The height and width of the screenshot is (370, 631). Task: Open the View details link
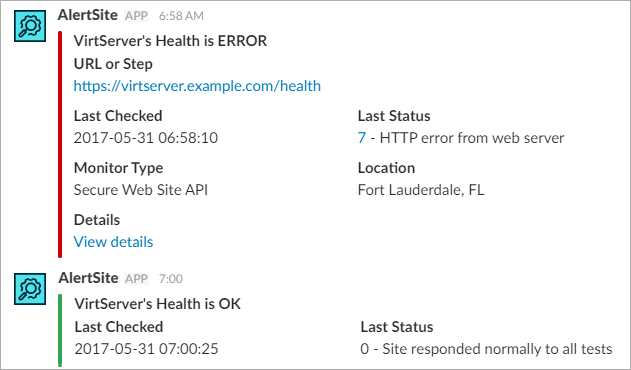(113, 242)
